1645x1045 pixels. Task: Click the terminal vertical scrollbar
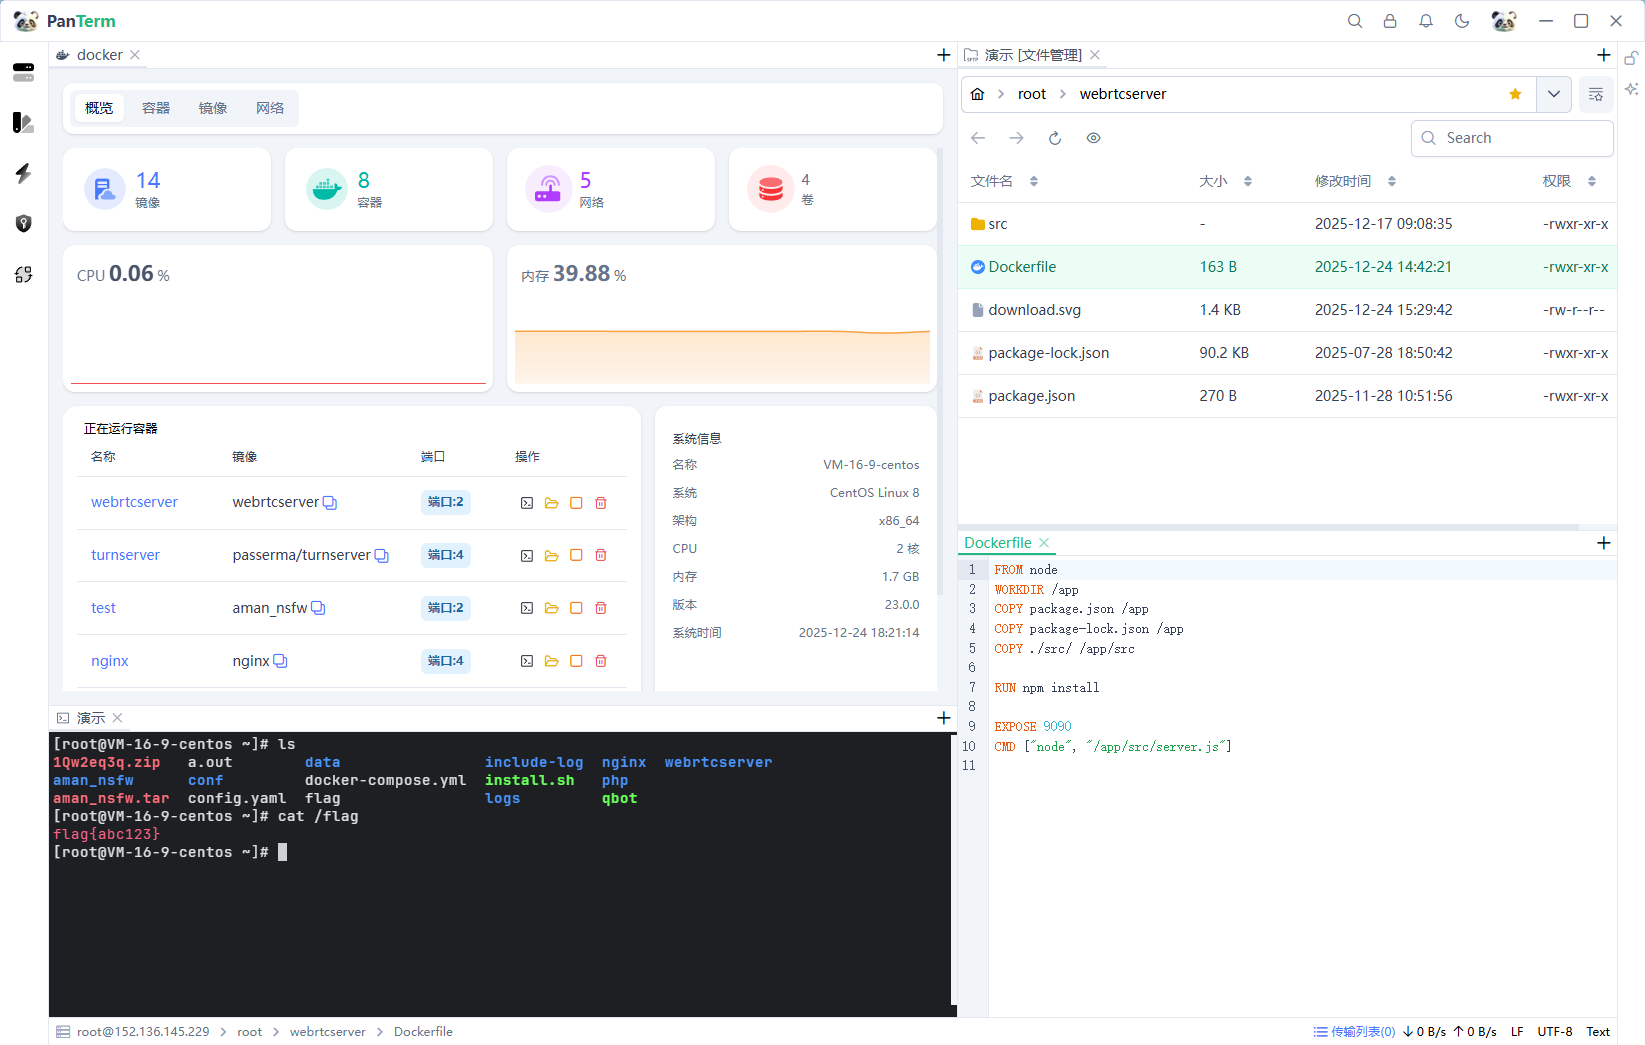click(x=953, y=870)
